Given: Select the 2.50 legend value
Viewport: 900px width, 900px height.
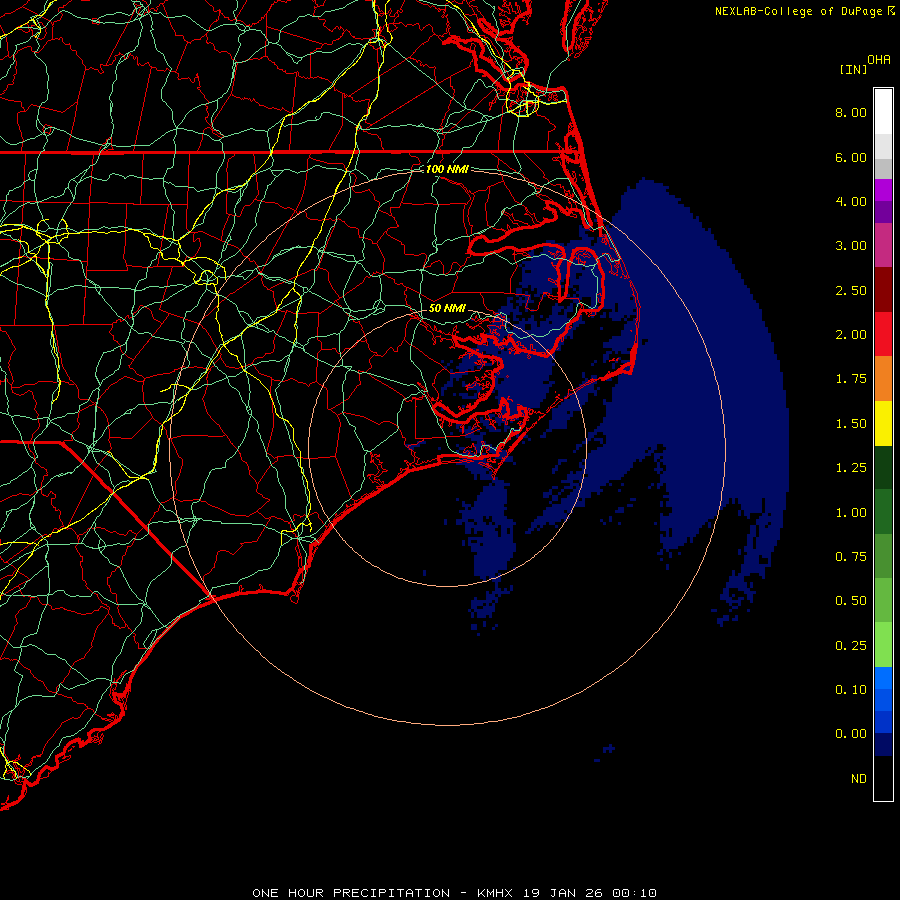Looking at the screenshot, I should [851, 290].
